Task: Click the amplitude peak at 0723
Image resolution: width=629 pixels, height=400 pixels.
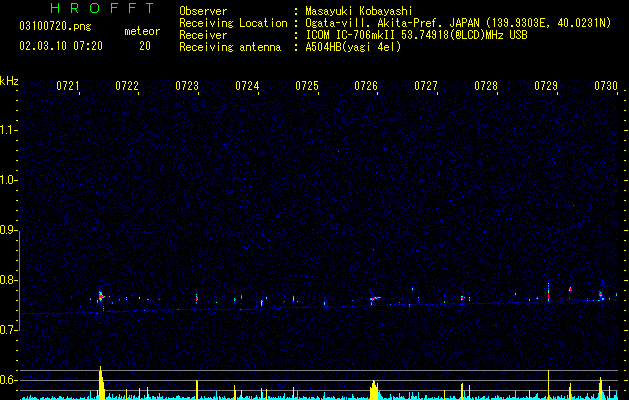Action: pyautogui.click(x=197, y=390)
